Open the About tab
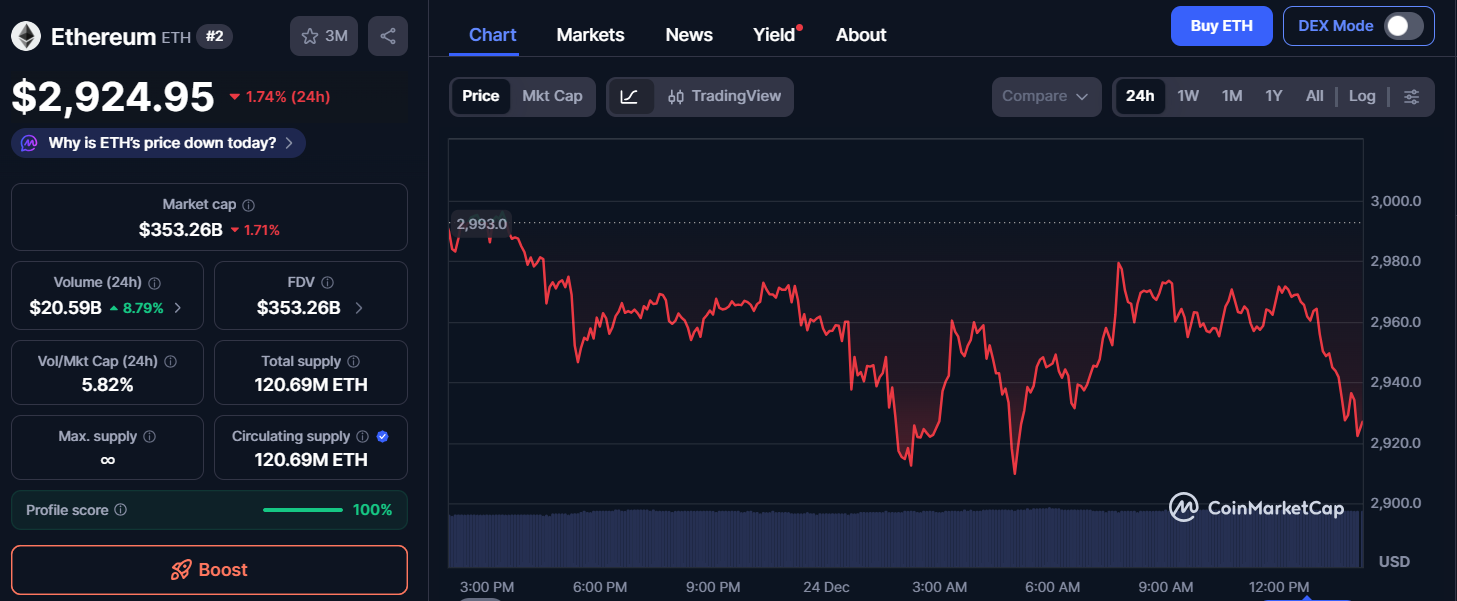Viewport: 1457px width, 601px height. 861,35
